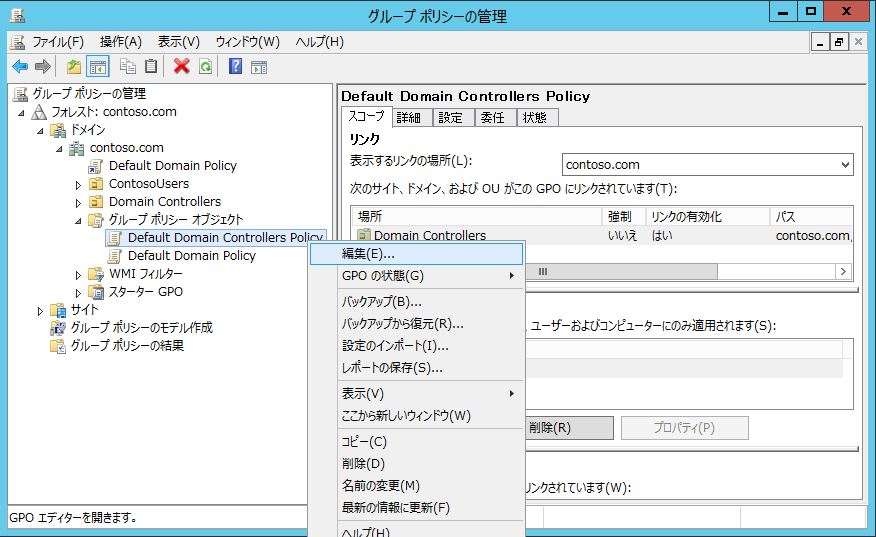Expand the WMI フィルター node
Viewport: 876px width, 537px height.
tap(79, 274)
